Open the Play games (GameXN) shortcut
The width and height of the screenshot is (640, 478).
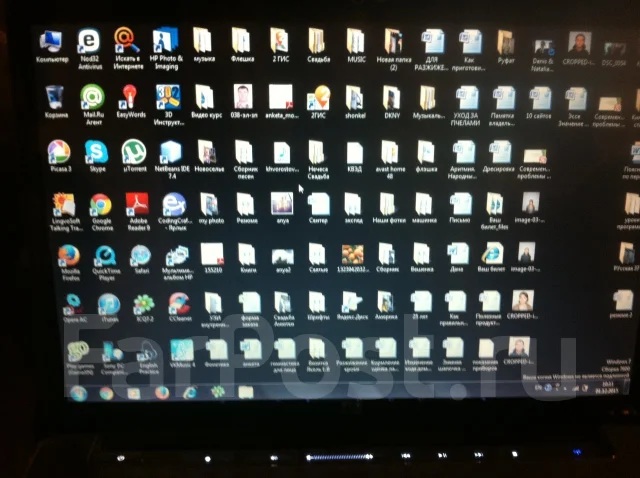[80, 358]
